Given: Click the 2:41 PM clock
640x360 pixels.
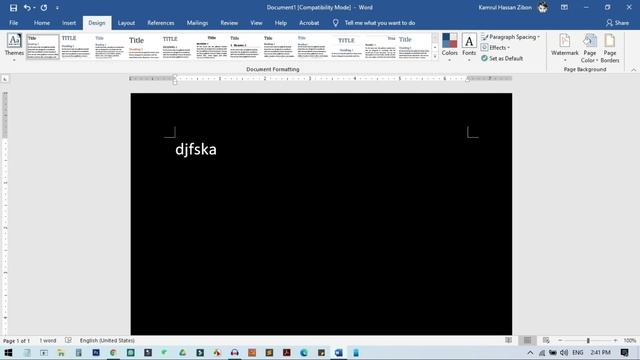Looking at the screenshot, I should click(x=600, y=353).
